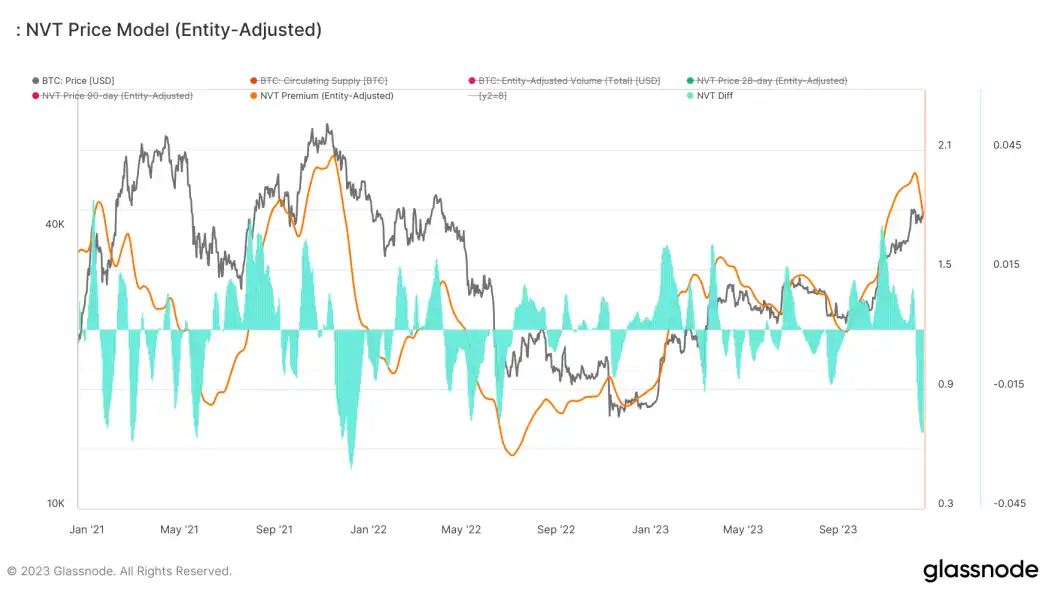The image size is (1051, 606).
Task: Click the pink dot beside NVT Price 90-day
Action: 36,96
